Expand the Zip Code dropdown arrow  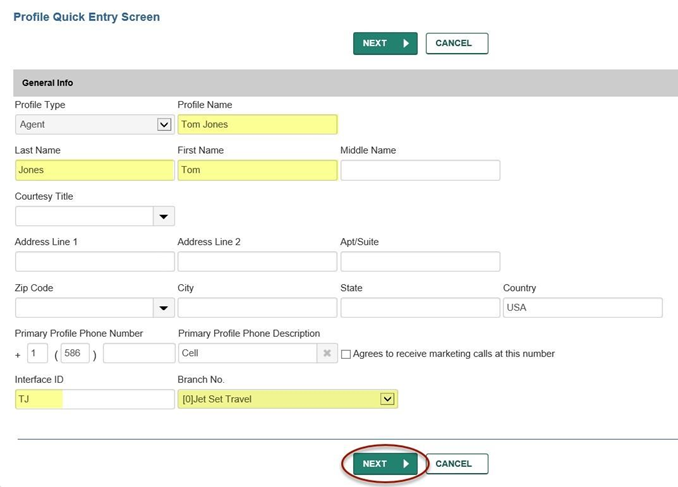point(163,308)
